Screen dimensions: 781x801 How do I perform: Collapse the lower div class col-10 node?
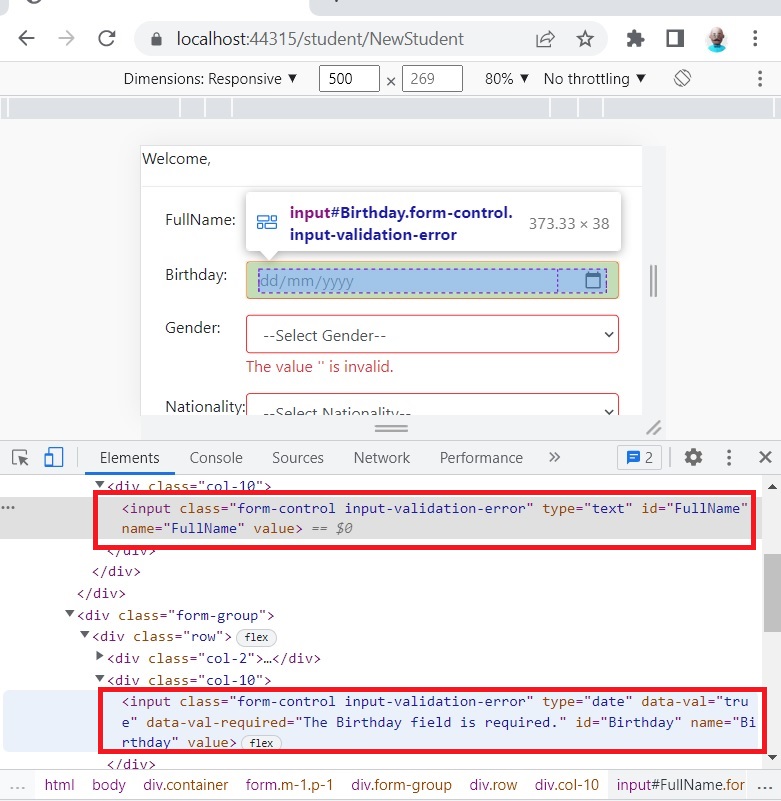tap(100, 679)
